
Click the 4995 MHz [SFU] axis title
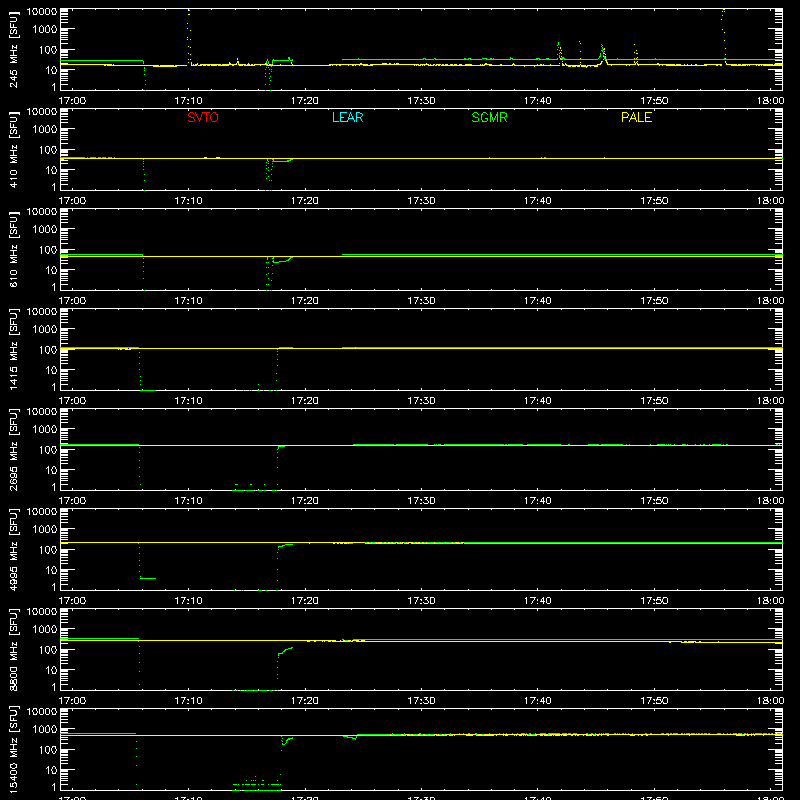[14, 549]
